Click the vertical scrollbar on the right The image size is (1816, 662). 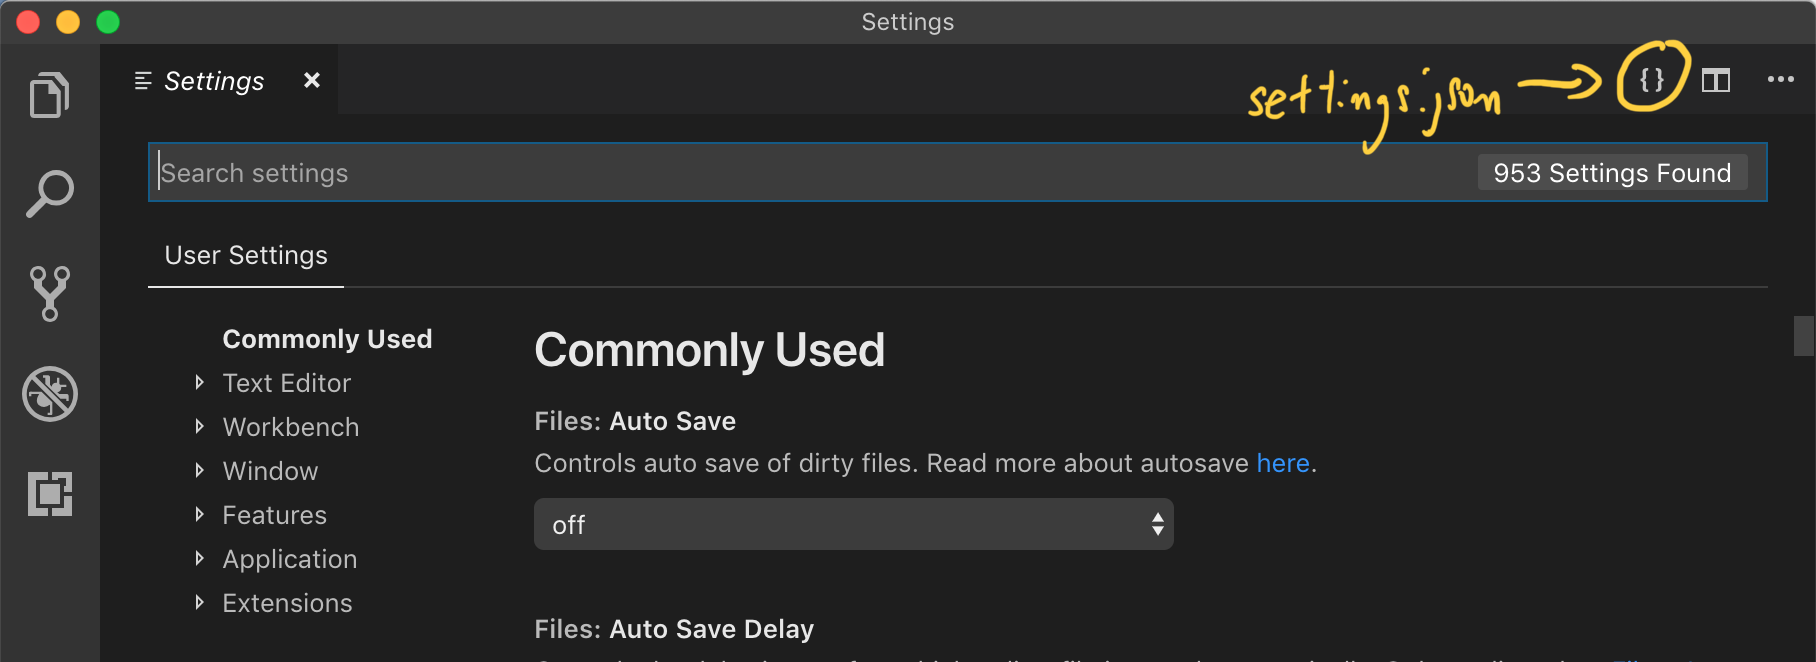pos(1804,335)
